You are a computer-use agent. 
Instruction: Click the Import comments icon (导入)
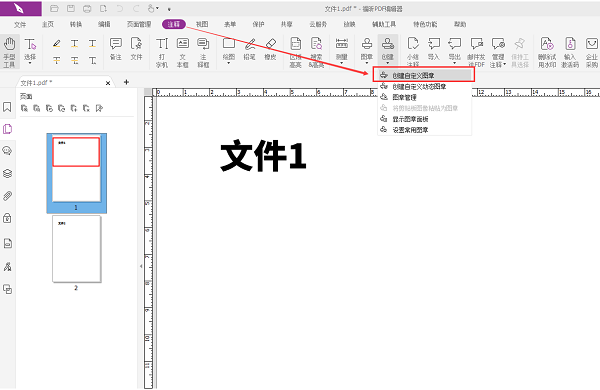(434, 49)
